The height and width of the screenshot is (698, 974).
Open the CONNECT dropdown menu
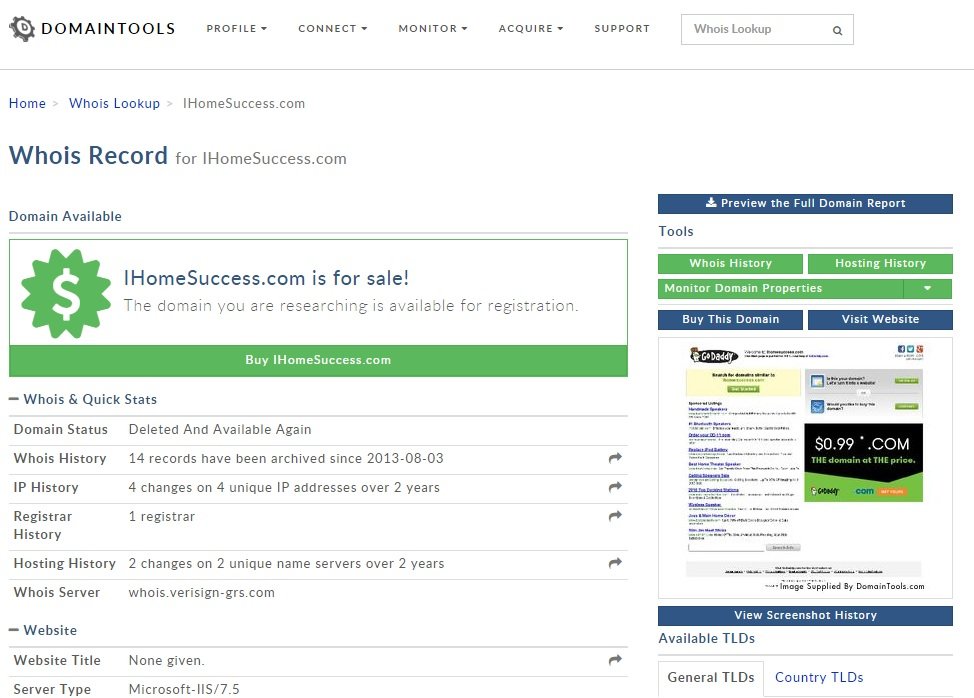333,29
